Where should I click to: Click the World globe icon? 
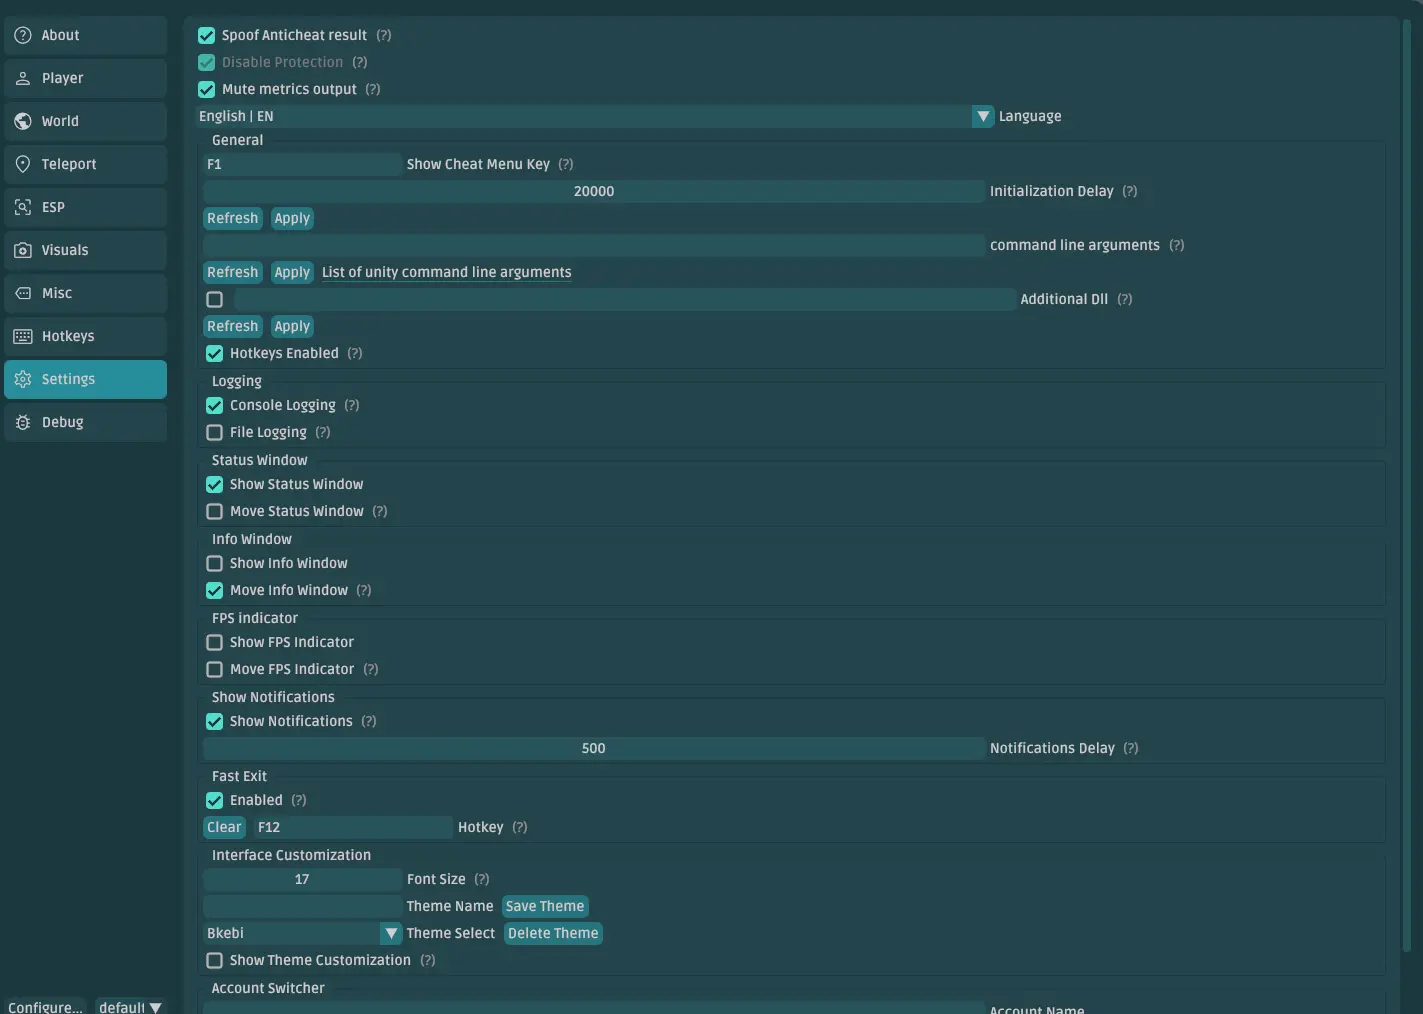pos(23,121)
